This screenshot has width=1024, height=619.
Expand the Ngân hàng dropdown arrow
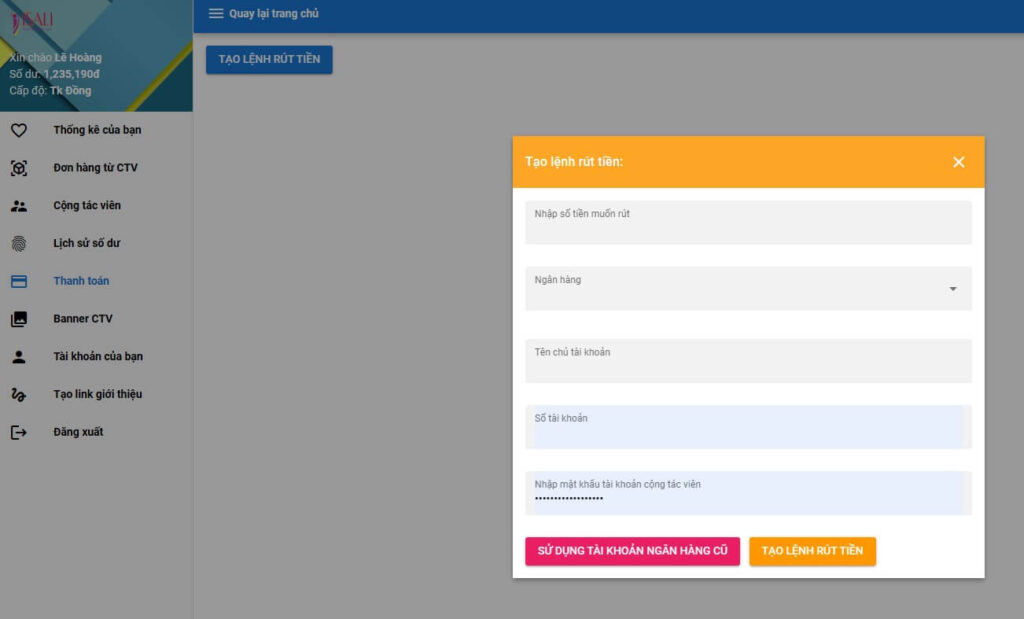pyautogui.click(x=953, y=289)
